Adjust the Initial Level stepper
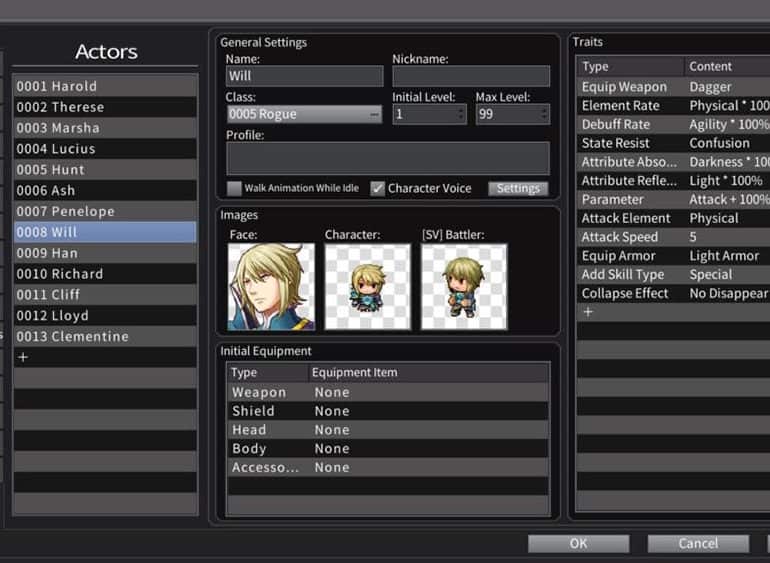The height and width of the screenshot is (563, 770). pos(461,114)
